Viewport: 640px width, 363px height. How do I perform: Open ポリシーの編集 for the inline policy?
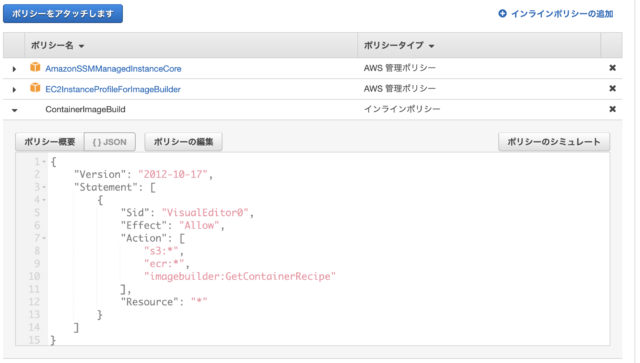click(183, 142)
